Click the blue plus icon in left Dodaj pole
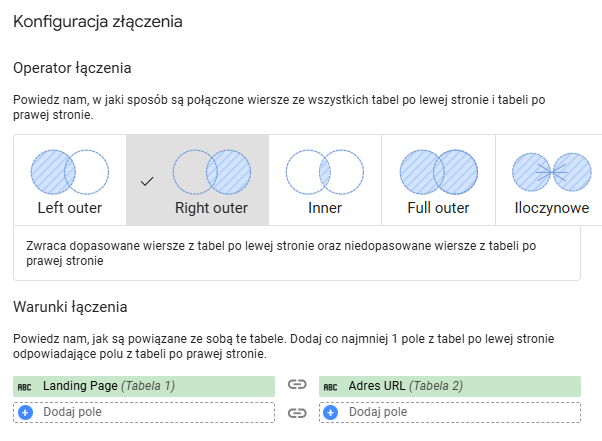The height and width of the screenshot is (441, 602). 26,411
